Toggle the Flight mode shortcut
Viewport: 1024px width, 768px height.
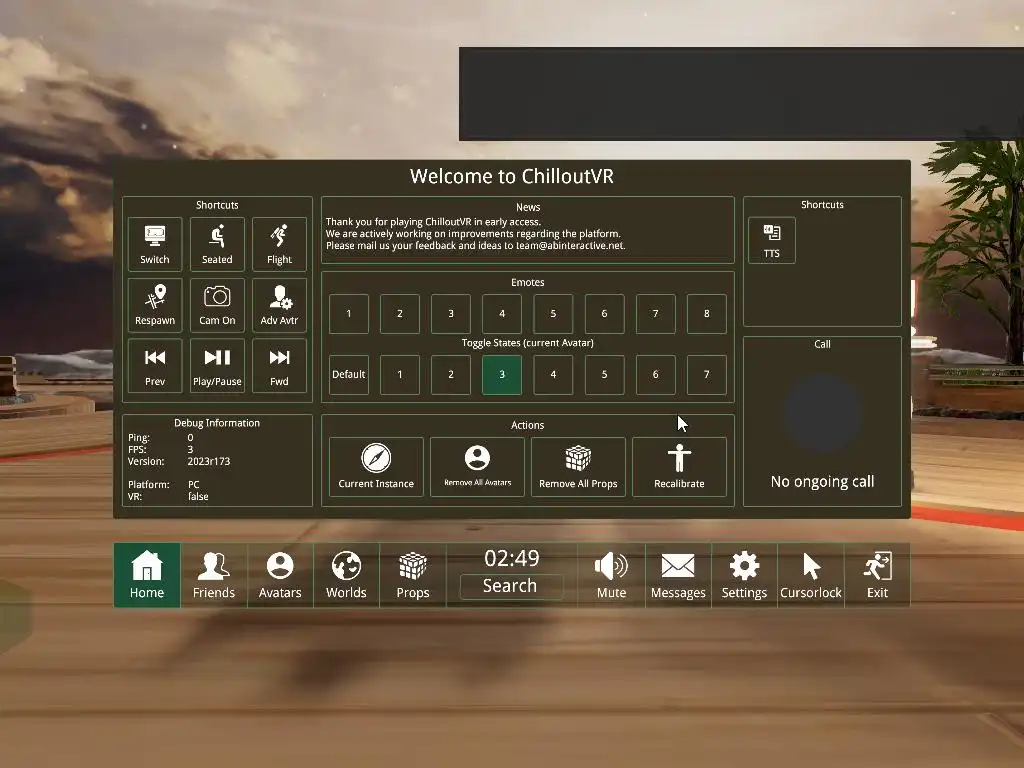pos(279,244)
